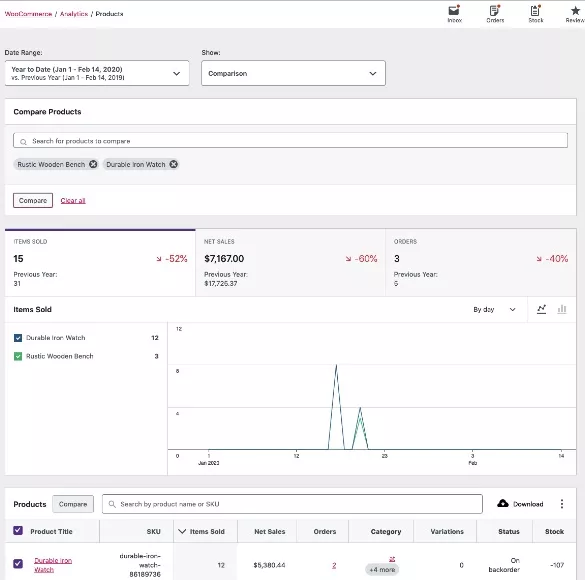Screen dimensions: 585x580
Task: Open Durable Iron Watch product link
Action: point(53,565)
